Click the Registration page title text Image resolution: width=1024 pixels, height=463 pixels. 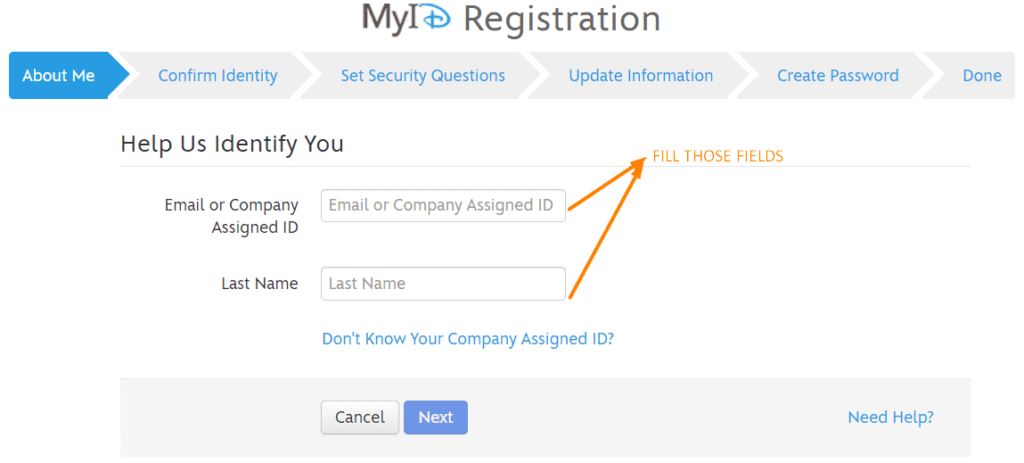(562, 19)
